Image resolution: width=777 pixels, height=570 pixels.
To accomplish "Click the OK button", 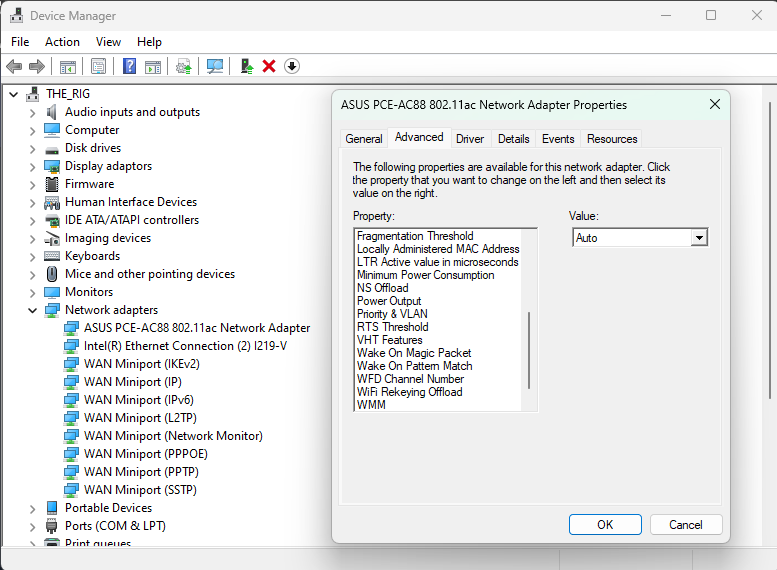I will 605,524.
